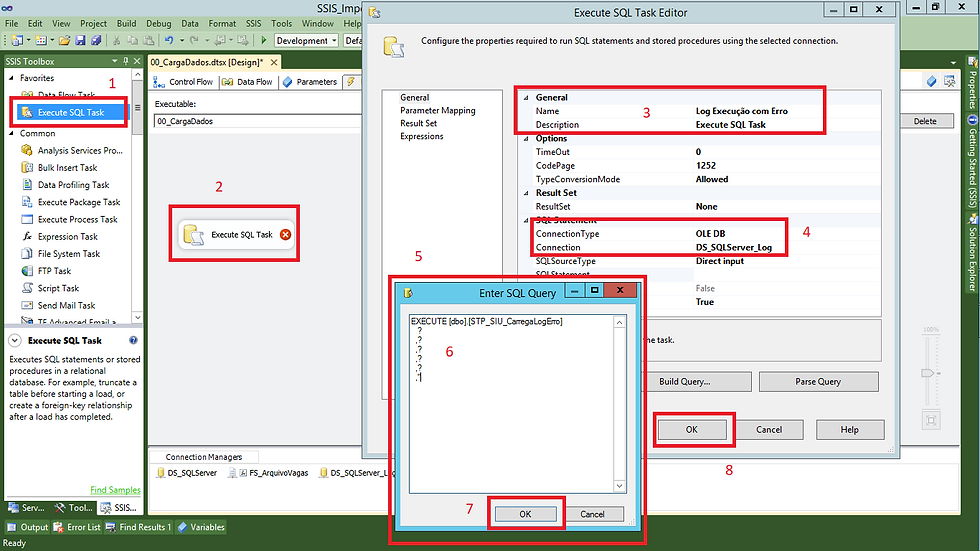
Task: Click the Cut scissors icon
Action: point(116,41)
